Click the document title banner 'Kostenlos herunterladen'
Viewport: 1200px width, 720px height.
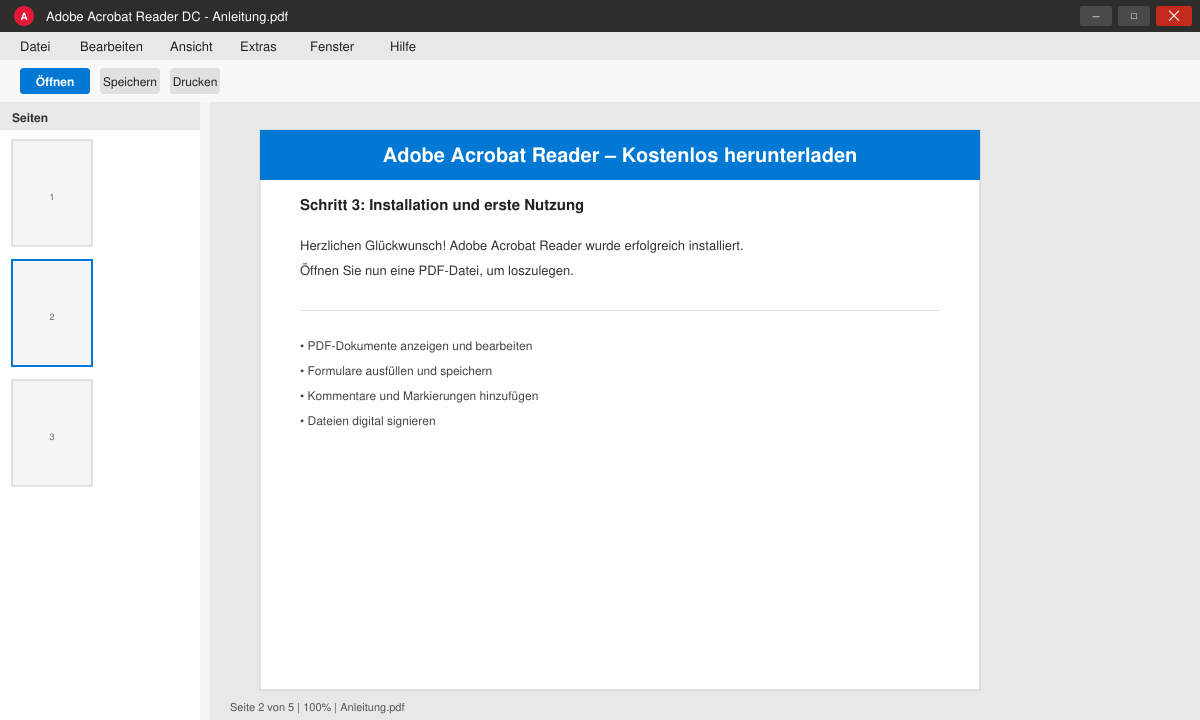pyautogui.click(x=620, y=155)
